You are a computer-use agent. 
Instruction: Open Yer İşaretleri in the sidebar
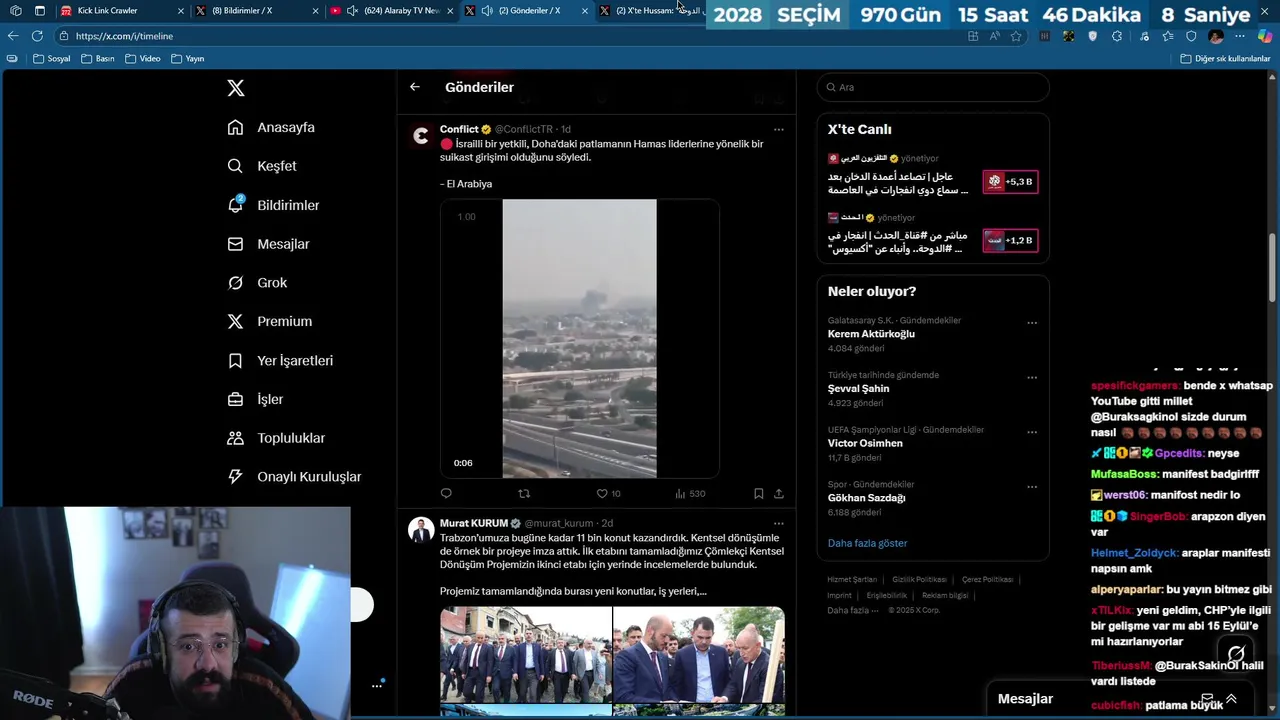(x=280, y=360)
